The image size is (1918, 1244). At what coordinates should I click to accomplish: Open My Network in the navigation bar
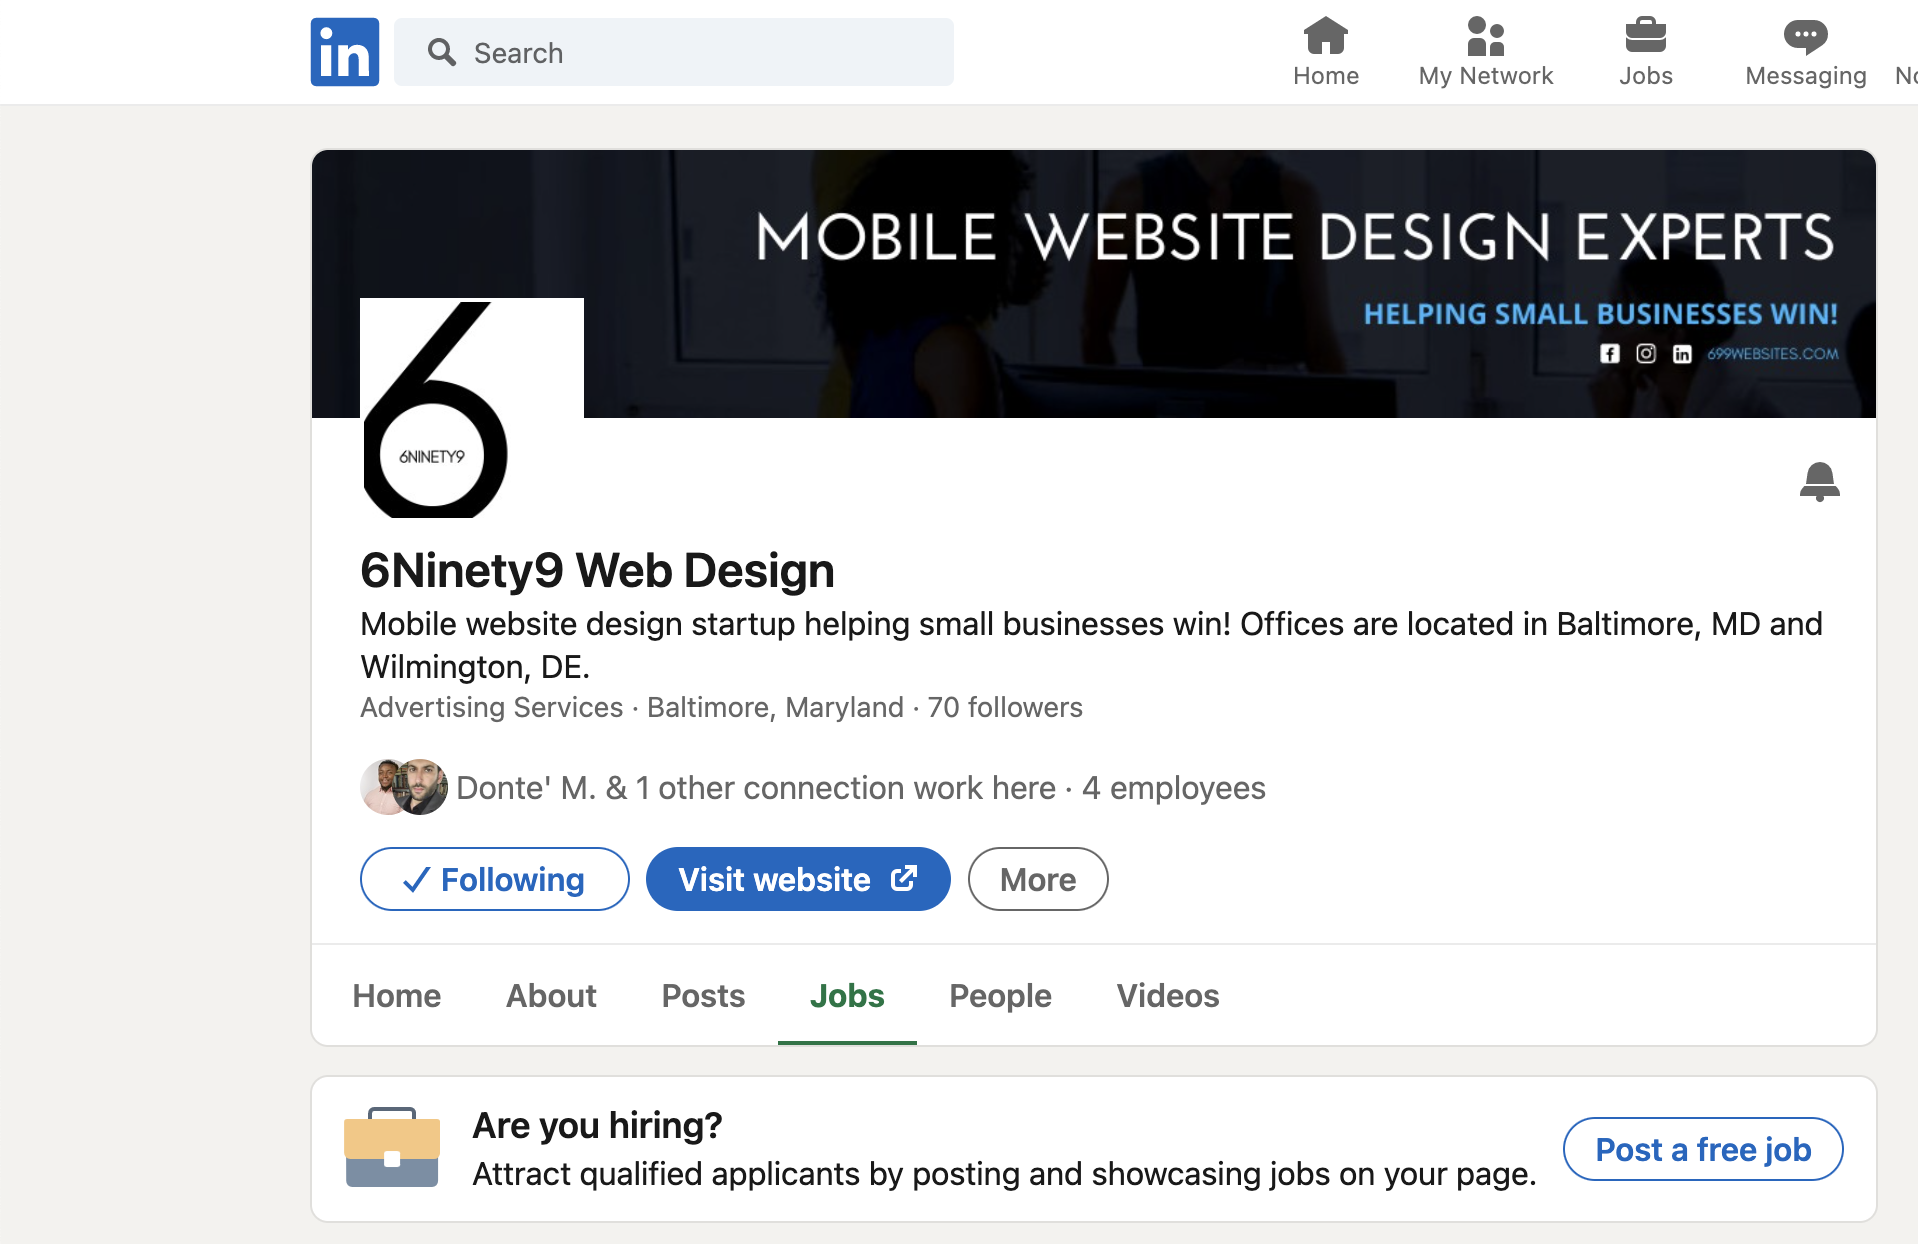(1485, 52)
